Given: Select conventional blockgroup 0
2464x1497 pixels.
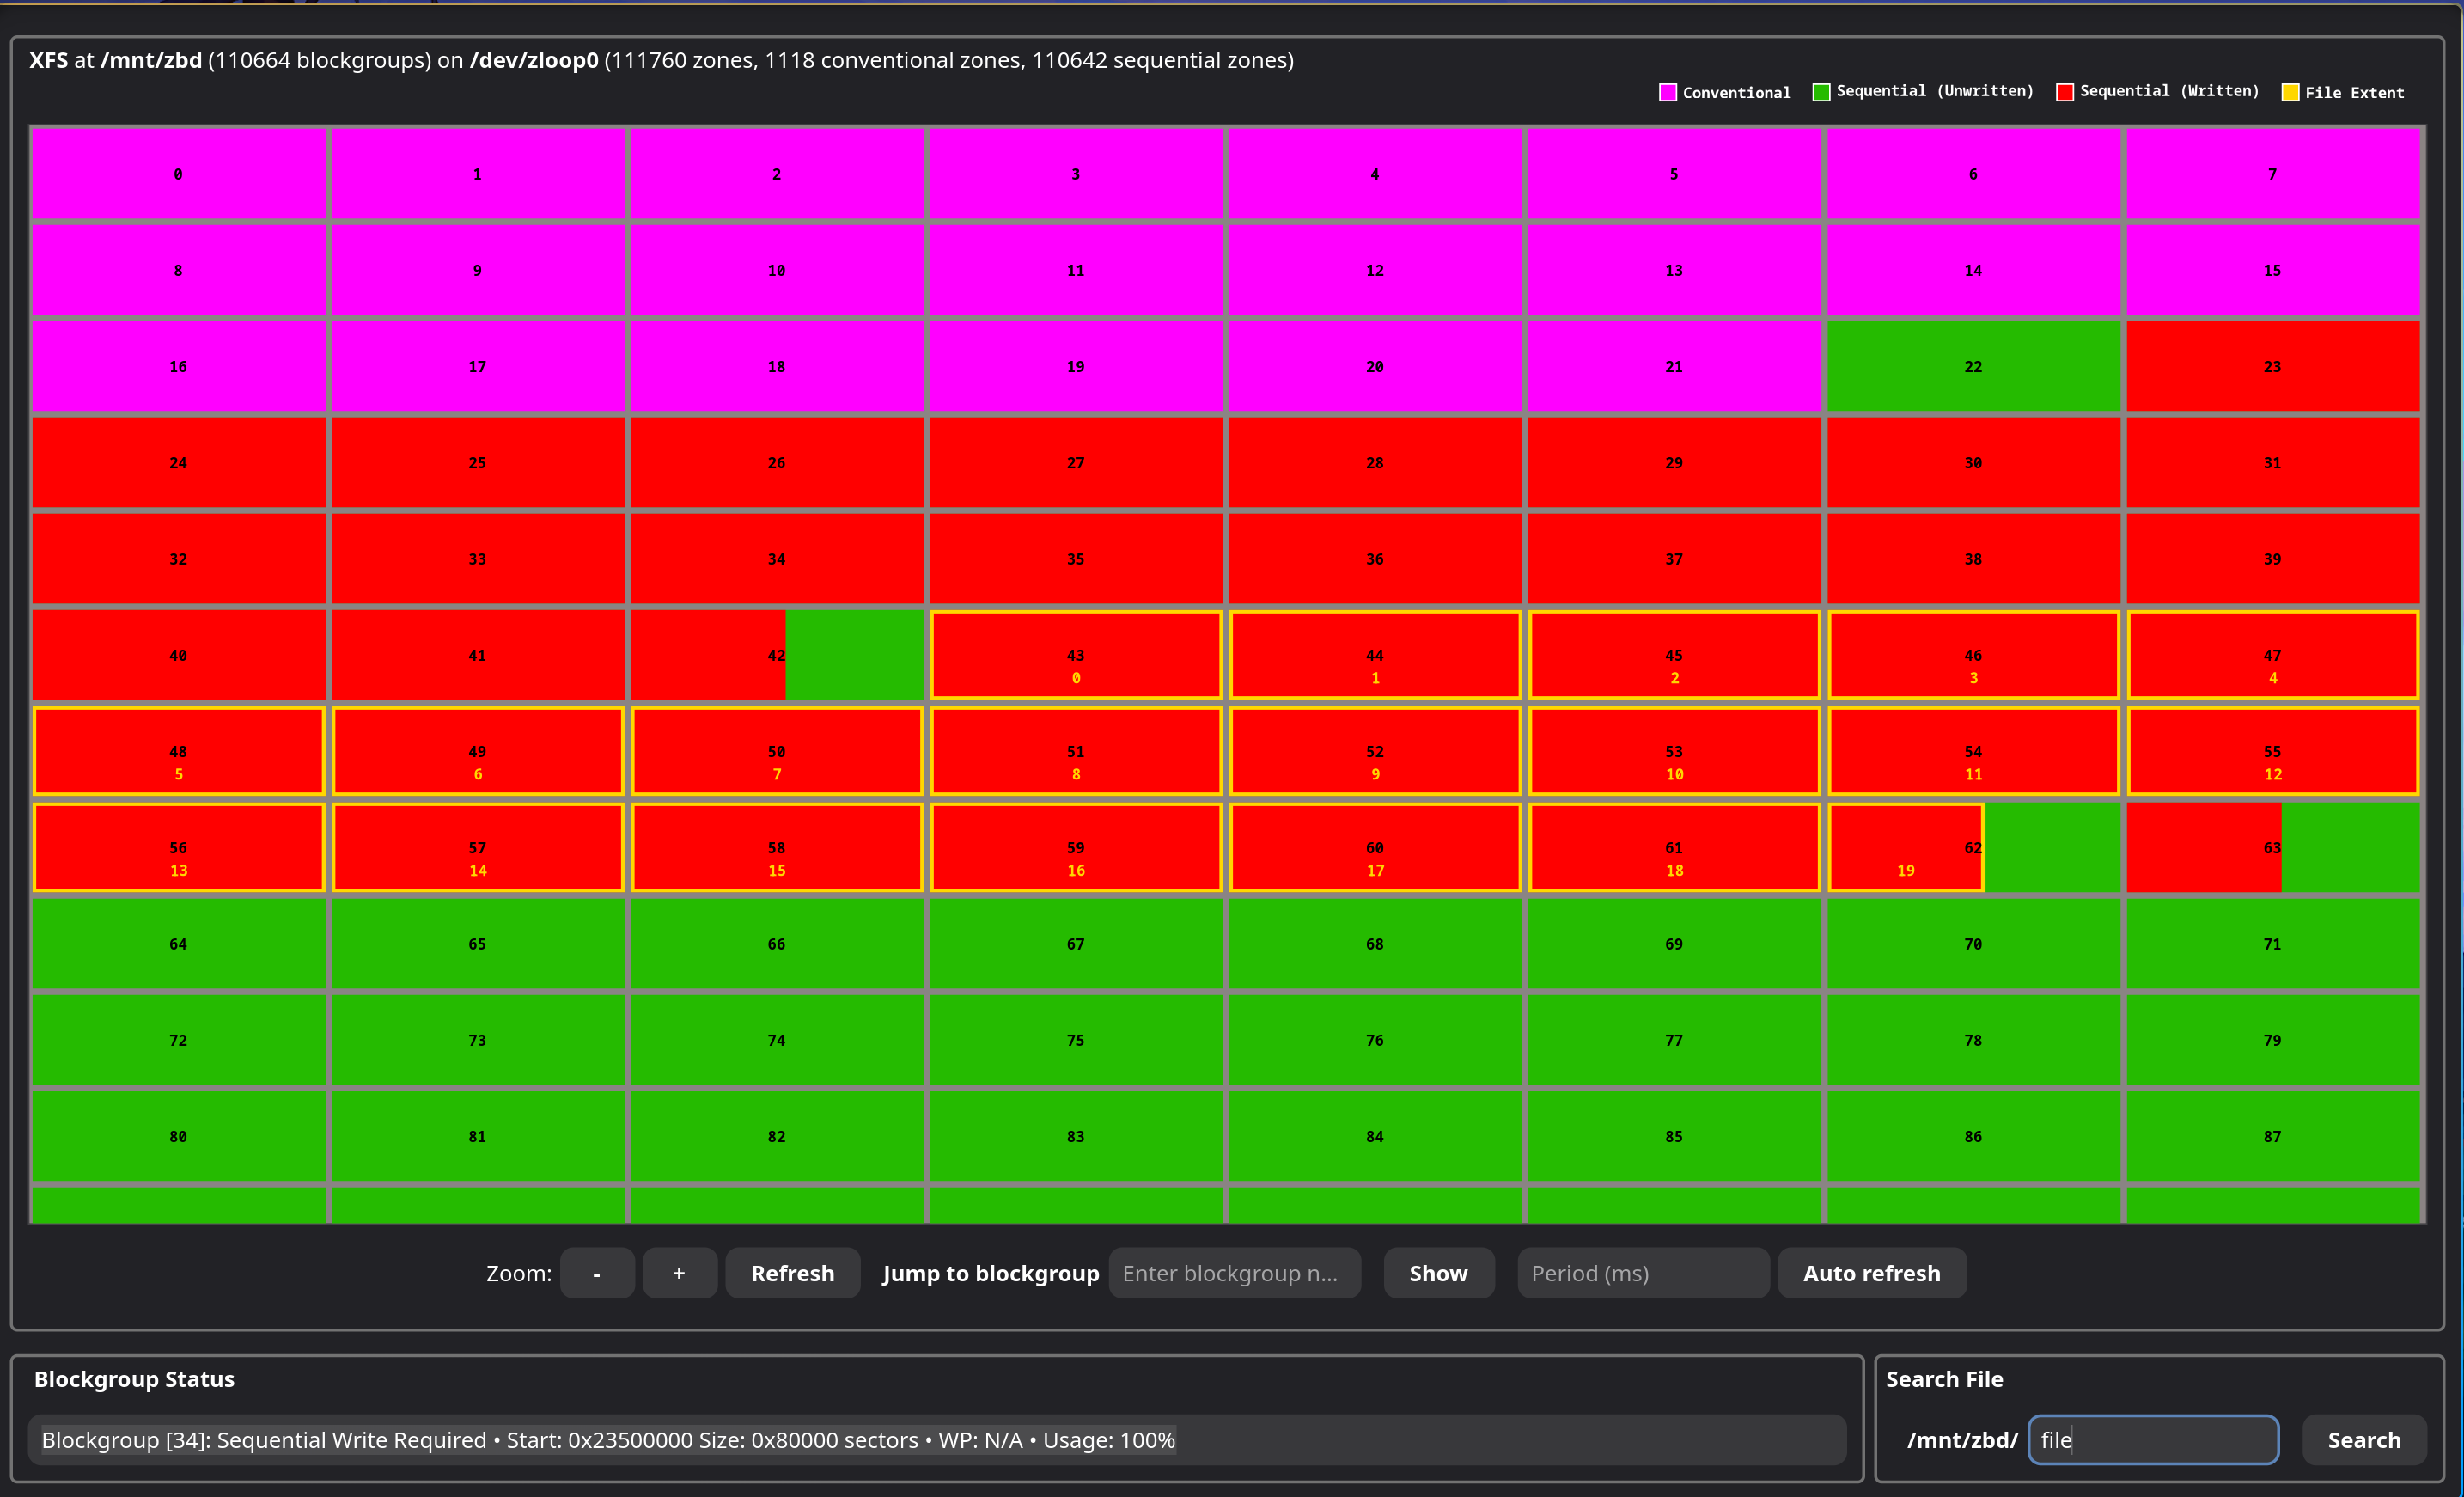Looking at the screenshot, I should point(178,174).
